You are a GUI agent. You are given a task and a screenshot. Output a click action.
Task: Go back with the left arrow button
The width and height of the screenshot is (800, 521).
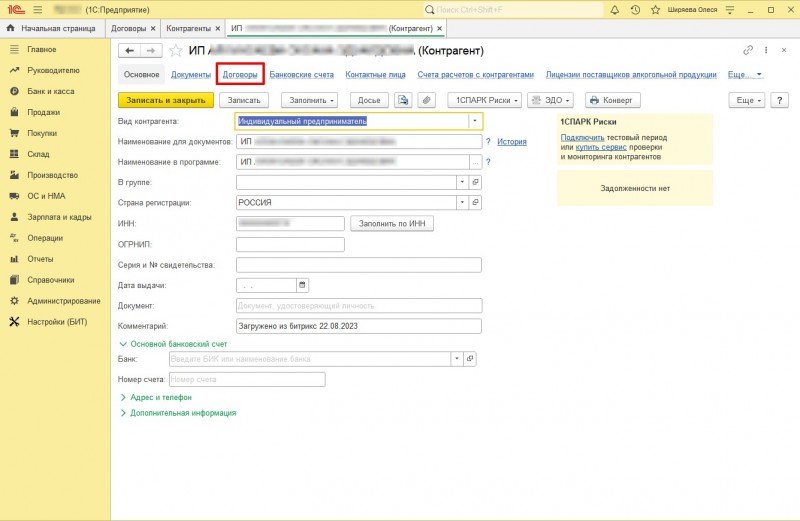tap(130, 51)
